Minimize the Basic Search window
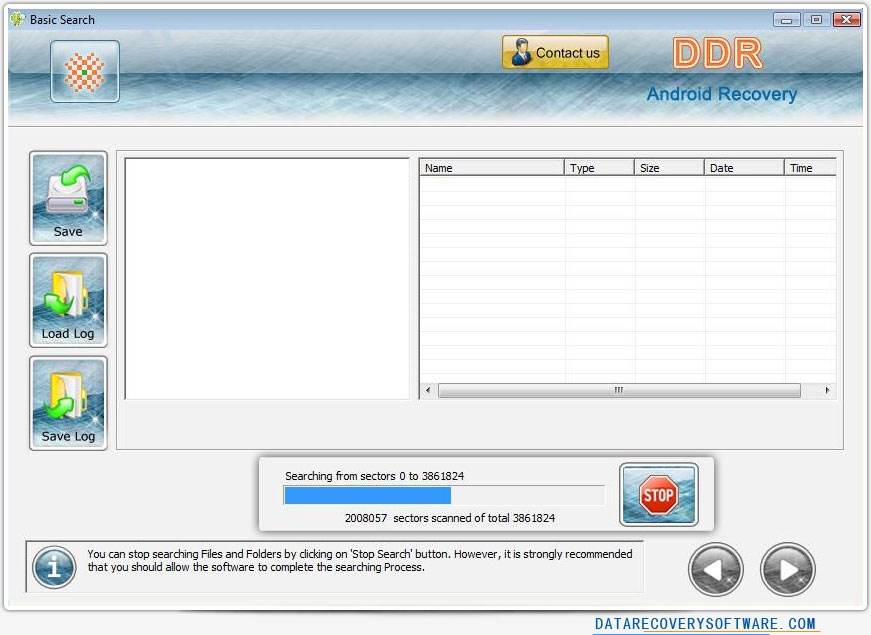Screen dimensions: 871x635 [x=786, y=20]
